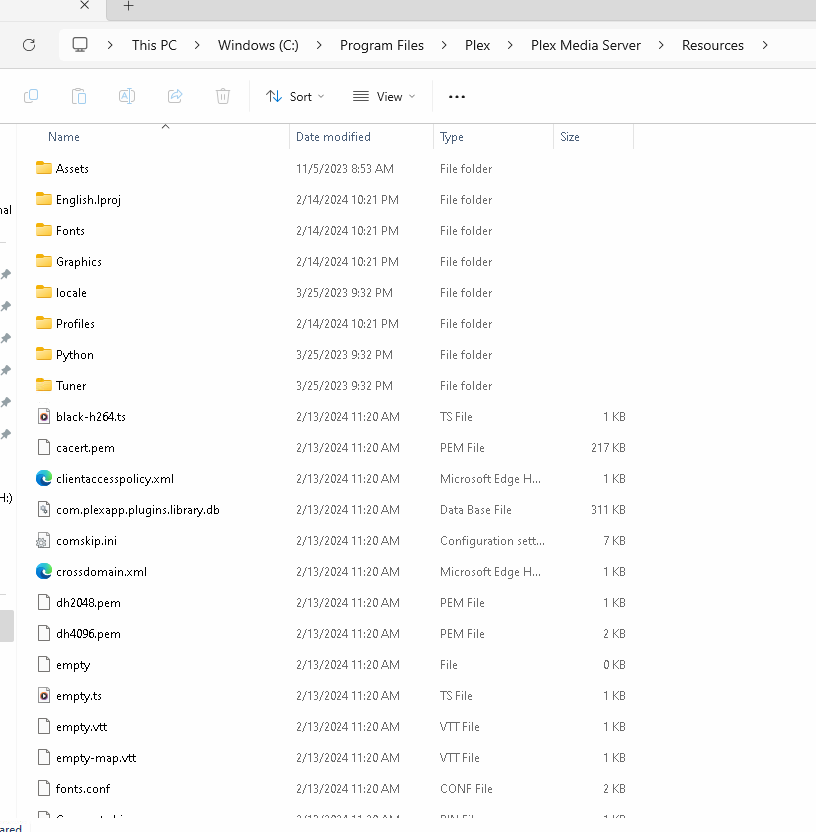Sort by the Date modified column header

click(x=333, y=137)
